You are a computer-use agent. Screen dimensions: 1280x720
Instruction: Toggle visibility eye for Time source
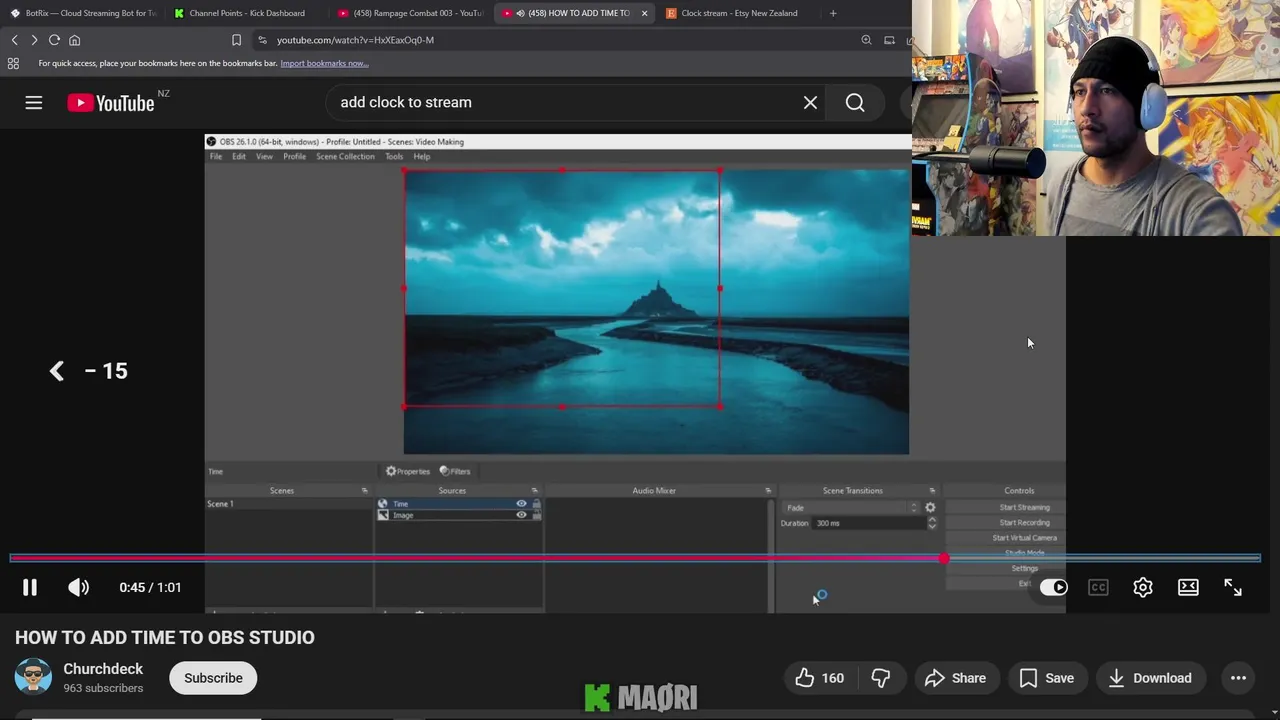(521, 504)
